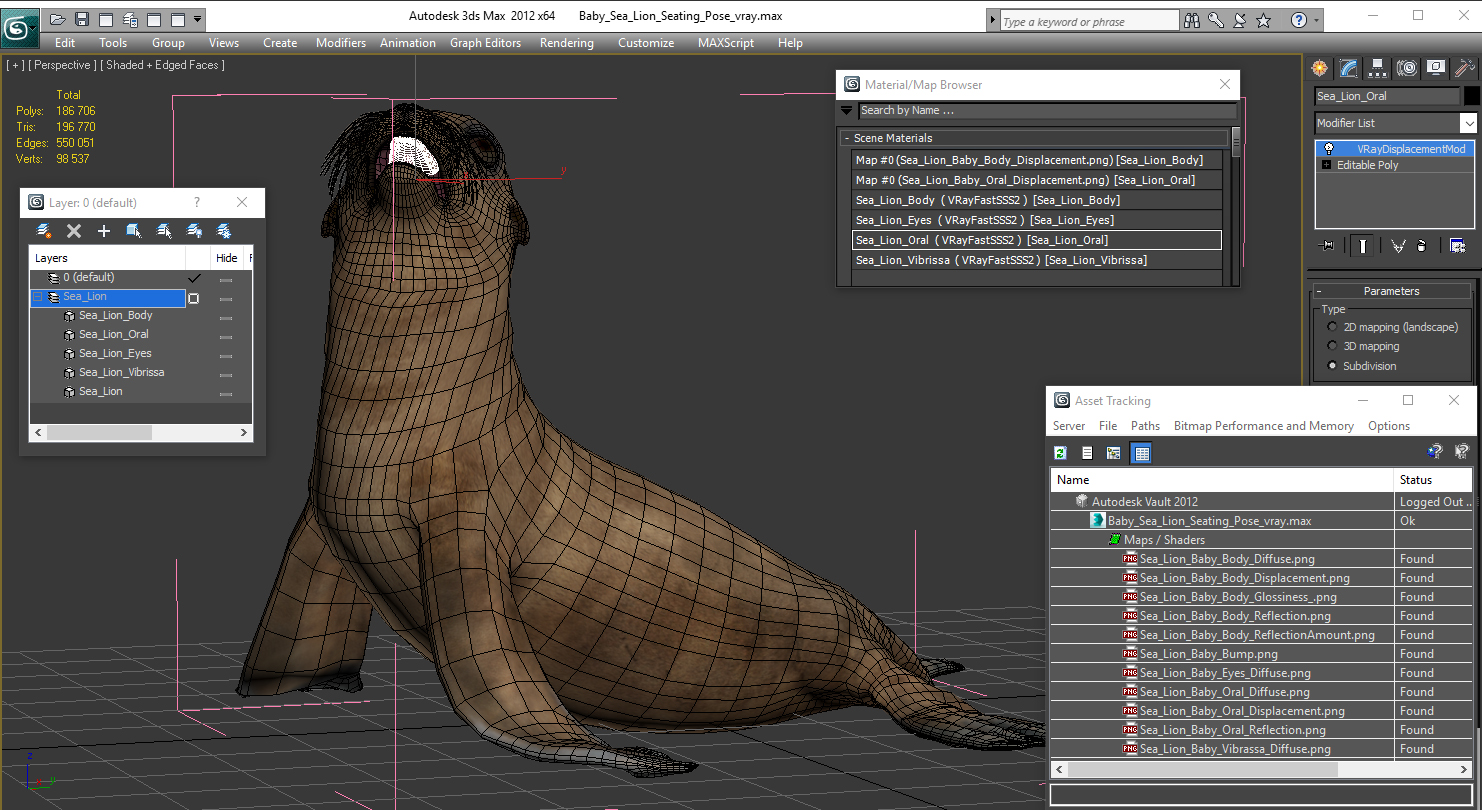This screenshot has height=810, width=1482.
Task: Collapse the Parameters rollout header
Action: [1390, 291]
